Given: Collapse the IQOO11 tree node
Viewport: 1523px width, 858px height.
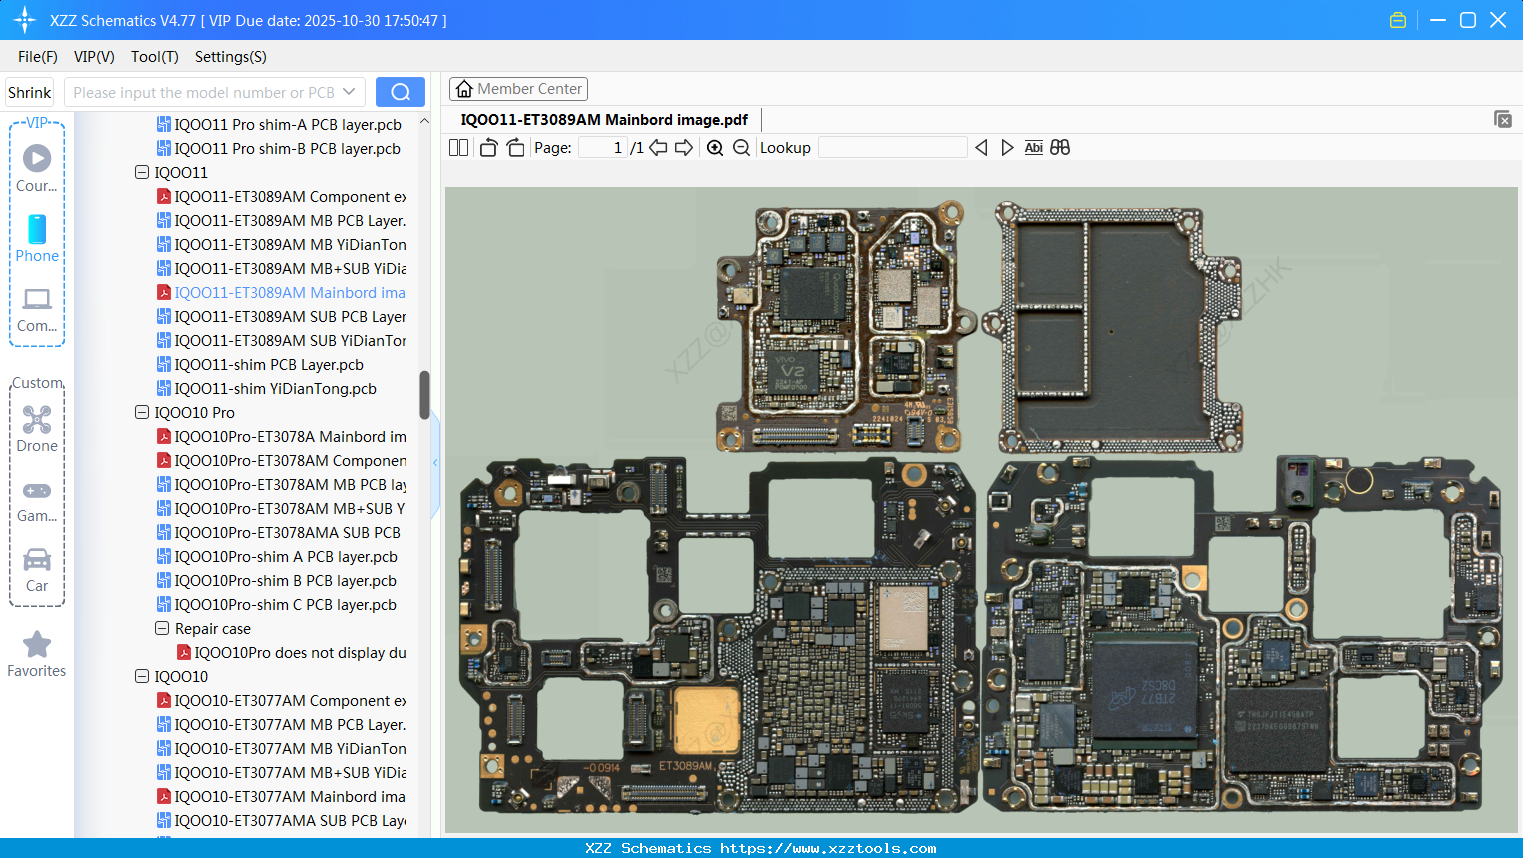Looking at the screenshot, I should coord(141,172).
